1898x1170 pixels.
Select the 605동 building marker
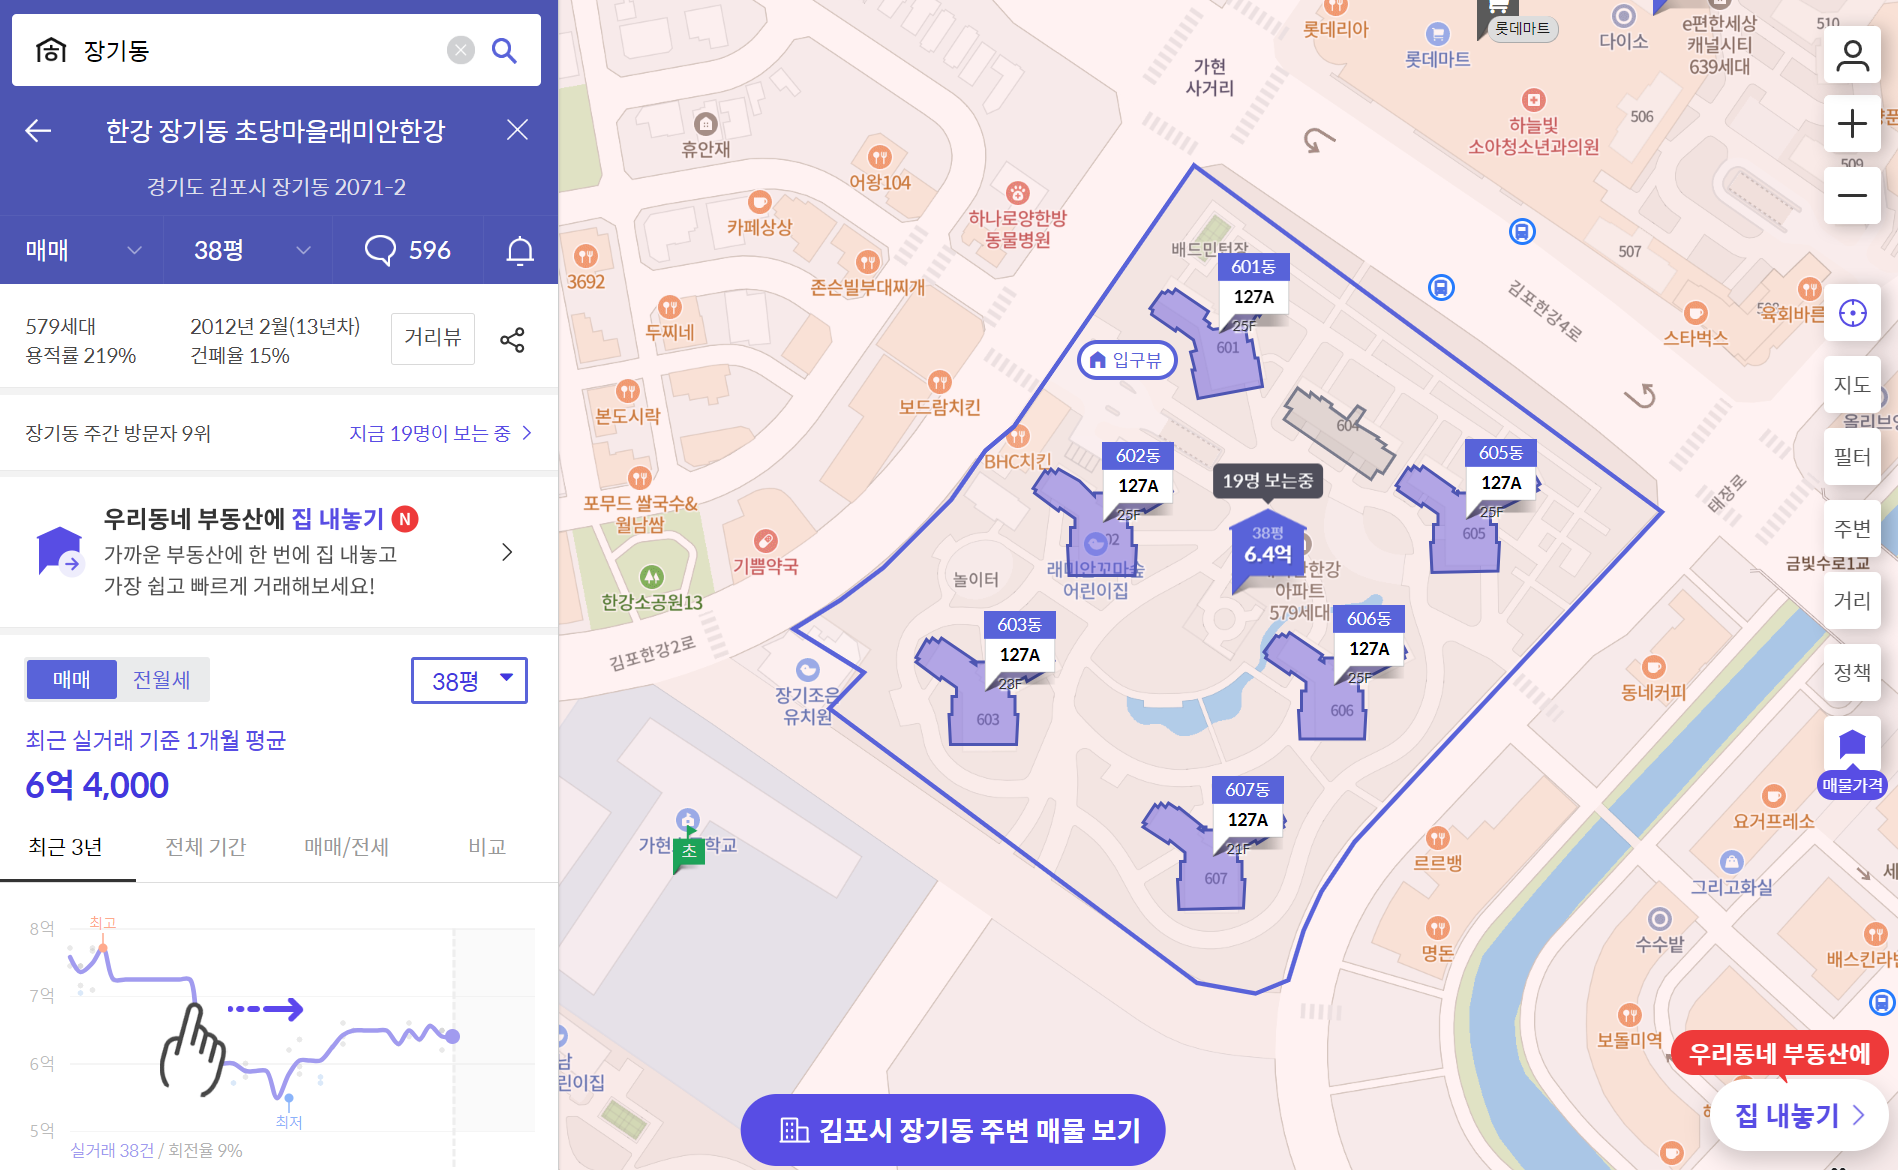1501,469
